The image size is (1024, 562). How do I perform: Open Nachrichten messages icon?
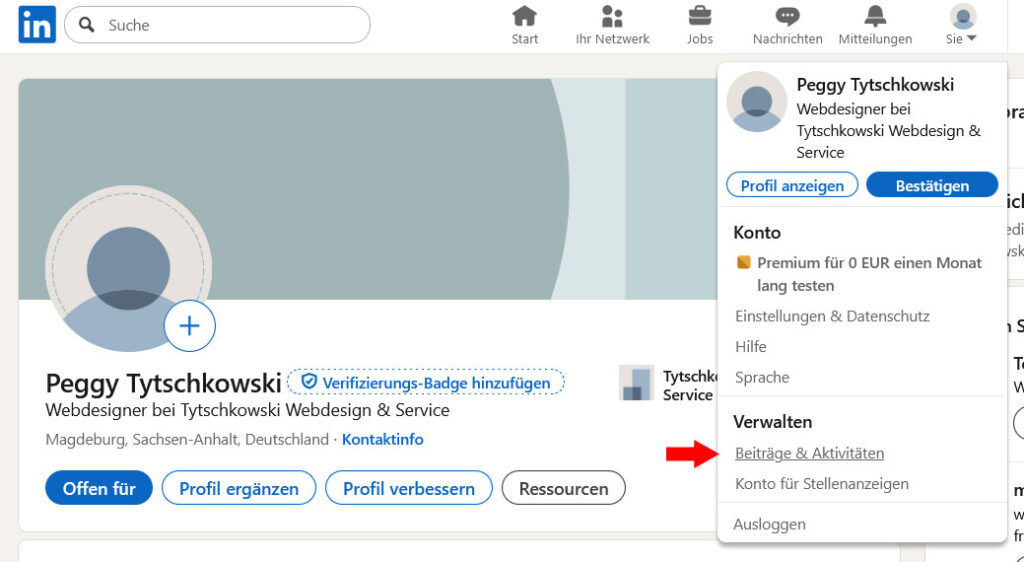click(x=787, y=17)
